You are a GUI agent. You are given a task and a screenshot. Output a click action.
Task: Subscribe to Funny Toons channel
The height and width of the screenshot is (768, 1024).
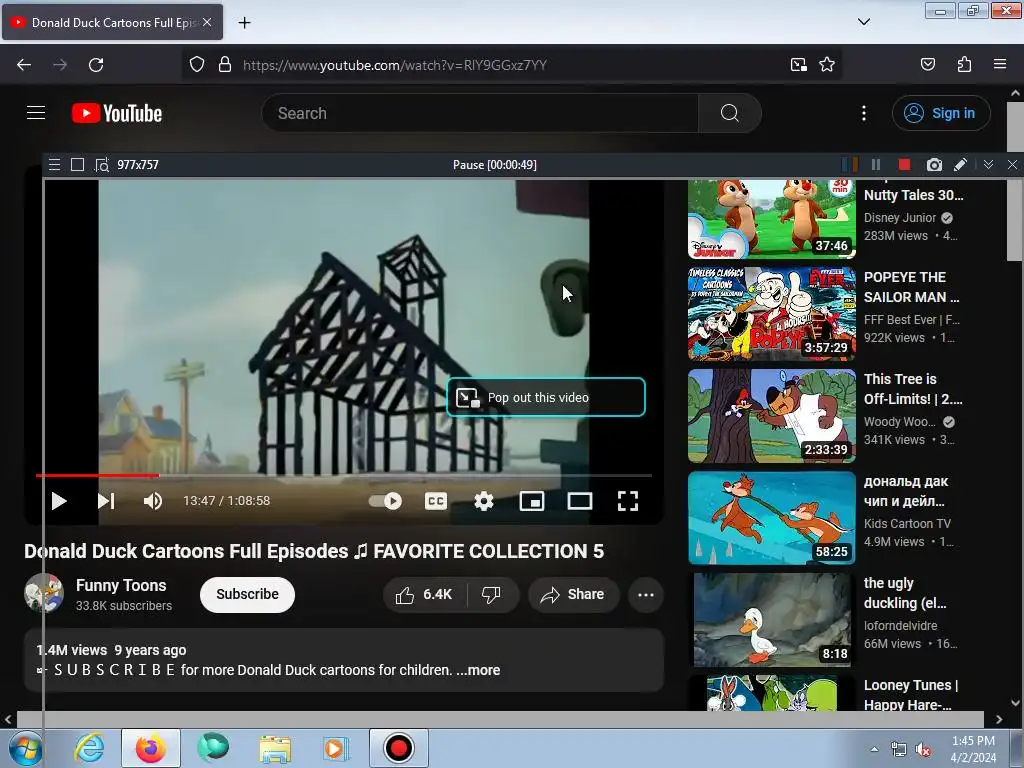click(x=248, y=594)
